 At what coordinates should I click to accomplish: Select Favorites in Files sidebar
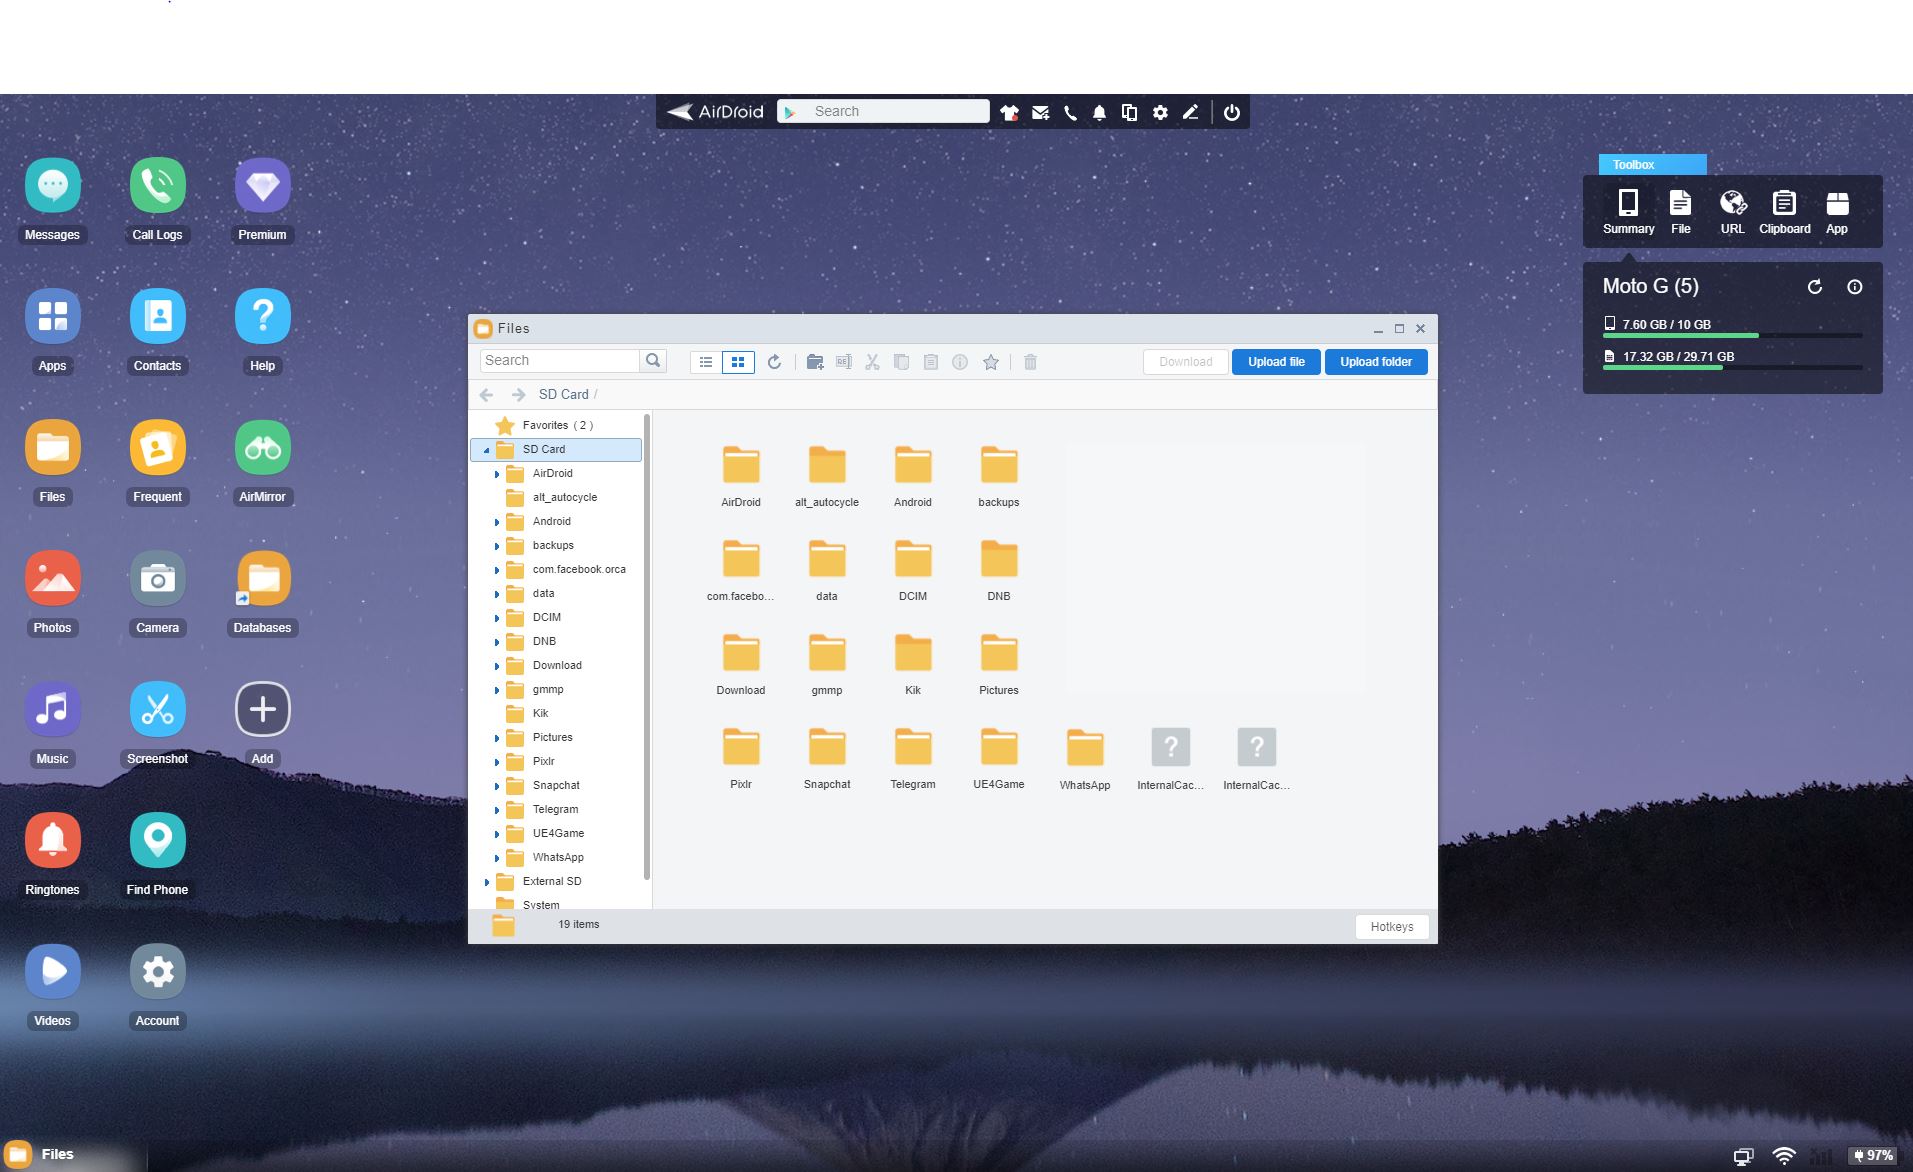click(556, 425)
